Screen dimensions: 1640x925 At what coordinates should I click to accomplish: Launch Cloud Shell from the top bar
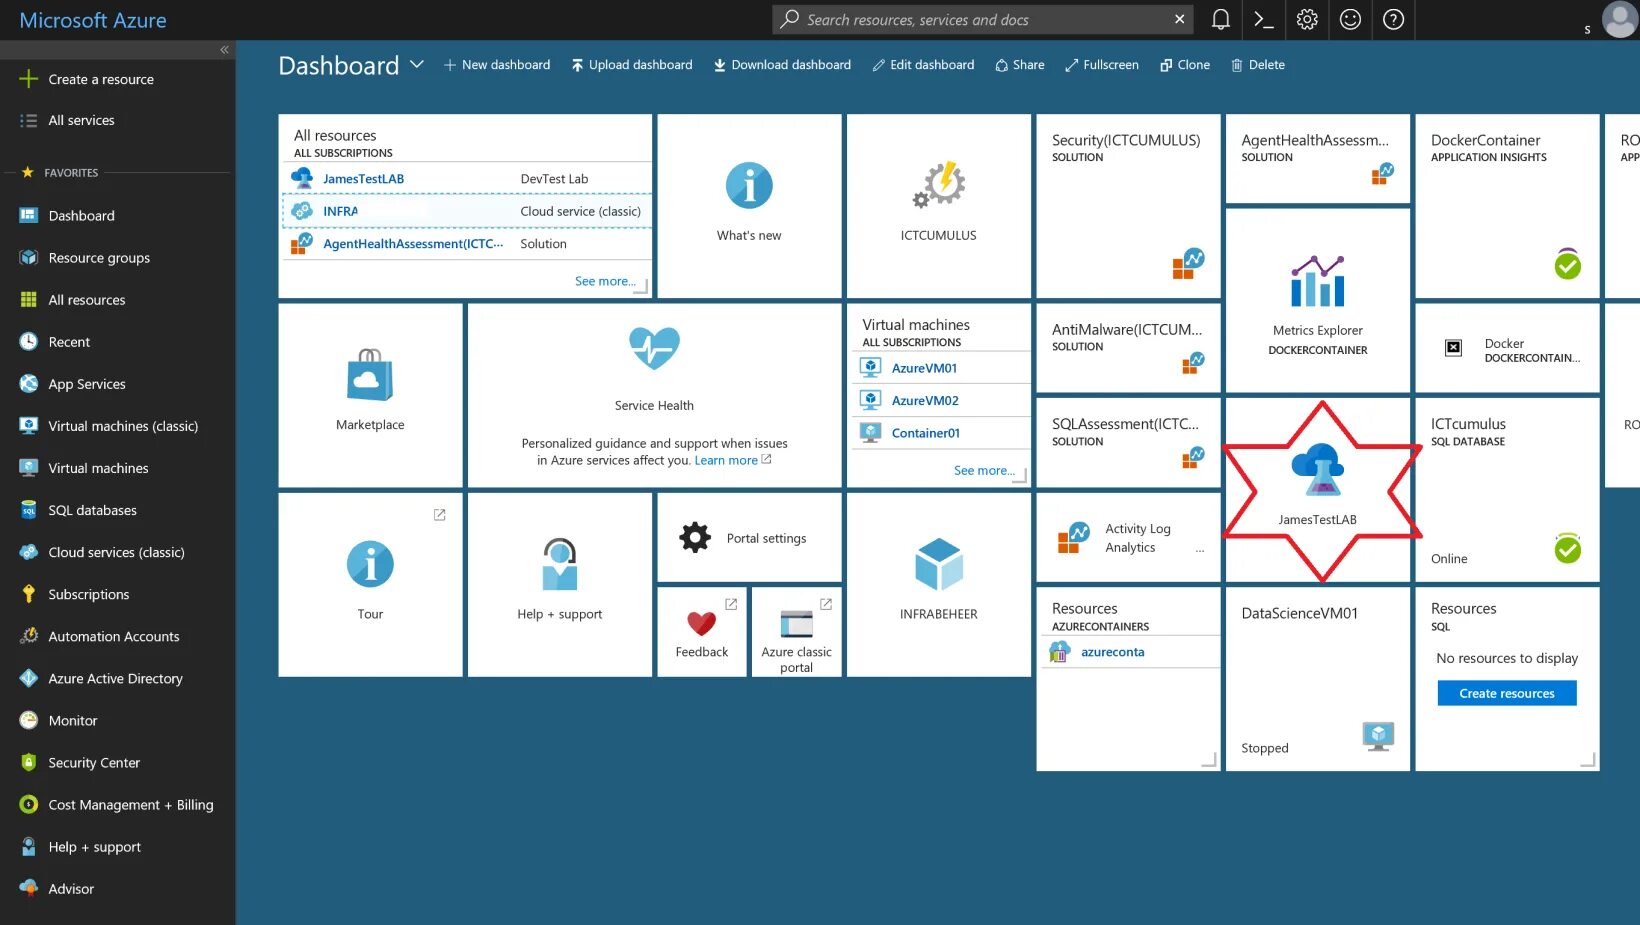click(1264, 19)
